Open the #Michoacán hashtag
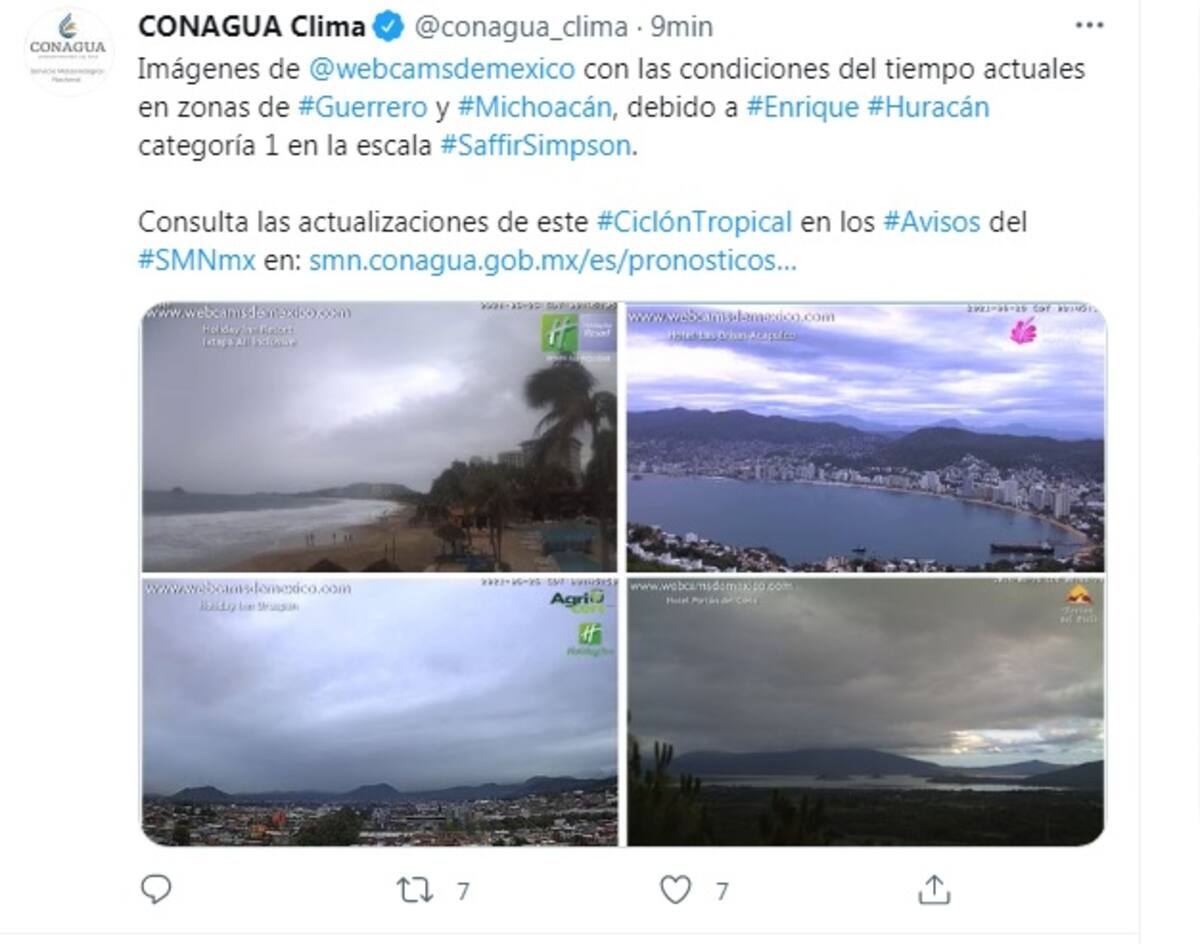 click(x=534, y=107)
